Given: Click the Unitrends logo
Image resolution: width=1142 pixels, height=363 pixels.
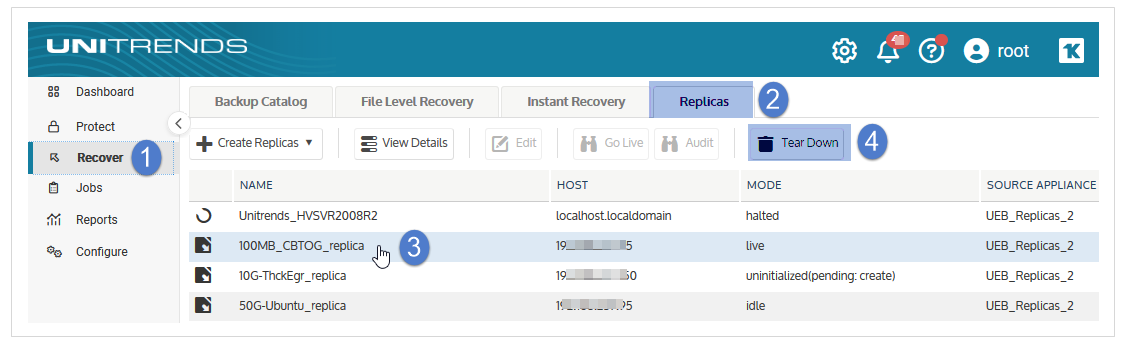Looking at the screenshot, I should pos(147,47).
